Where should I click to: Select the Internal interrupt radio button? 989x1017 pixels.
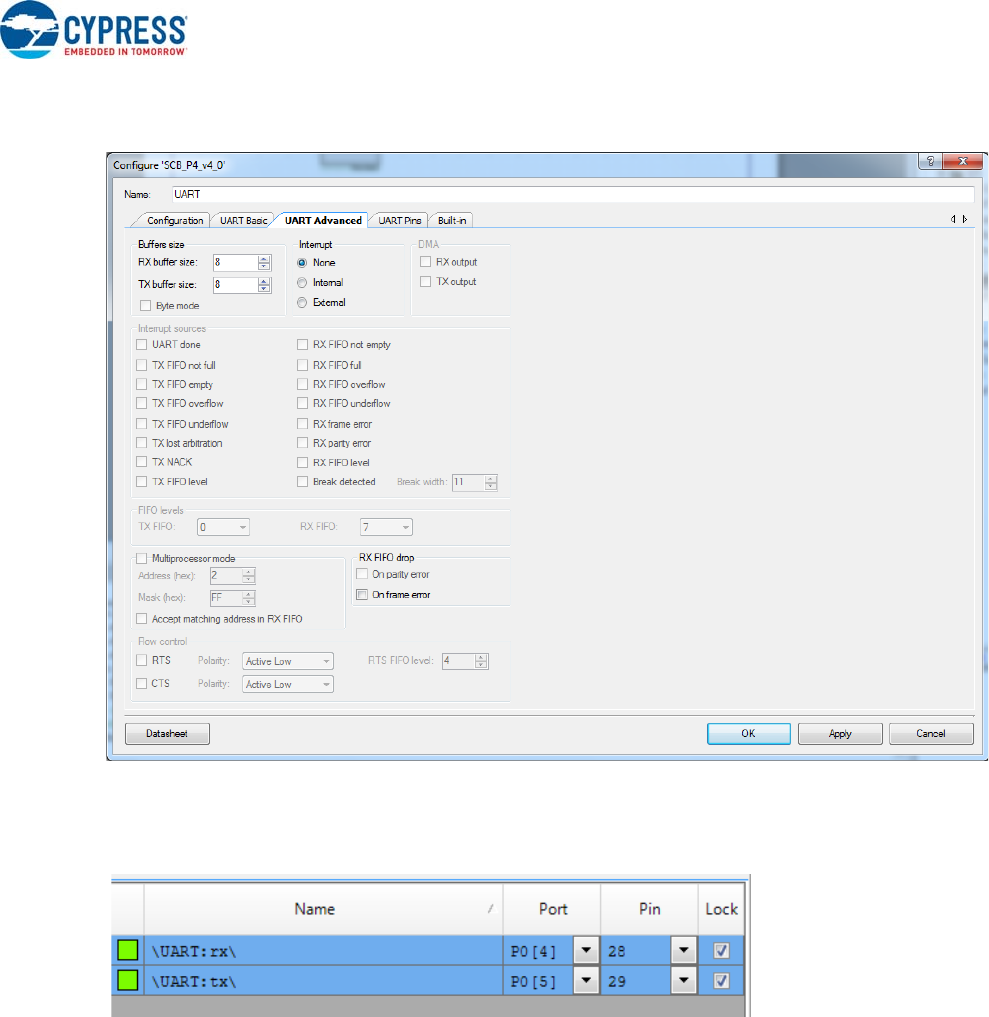click(x=302, y=283)
